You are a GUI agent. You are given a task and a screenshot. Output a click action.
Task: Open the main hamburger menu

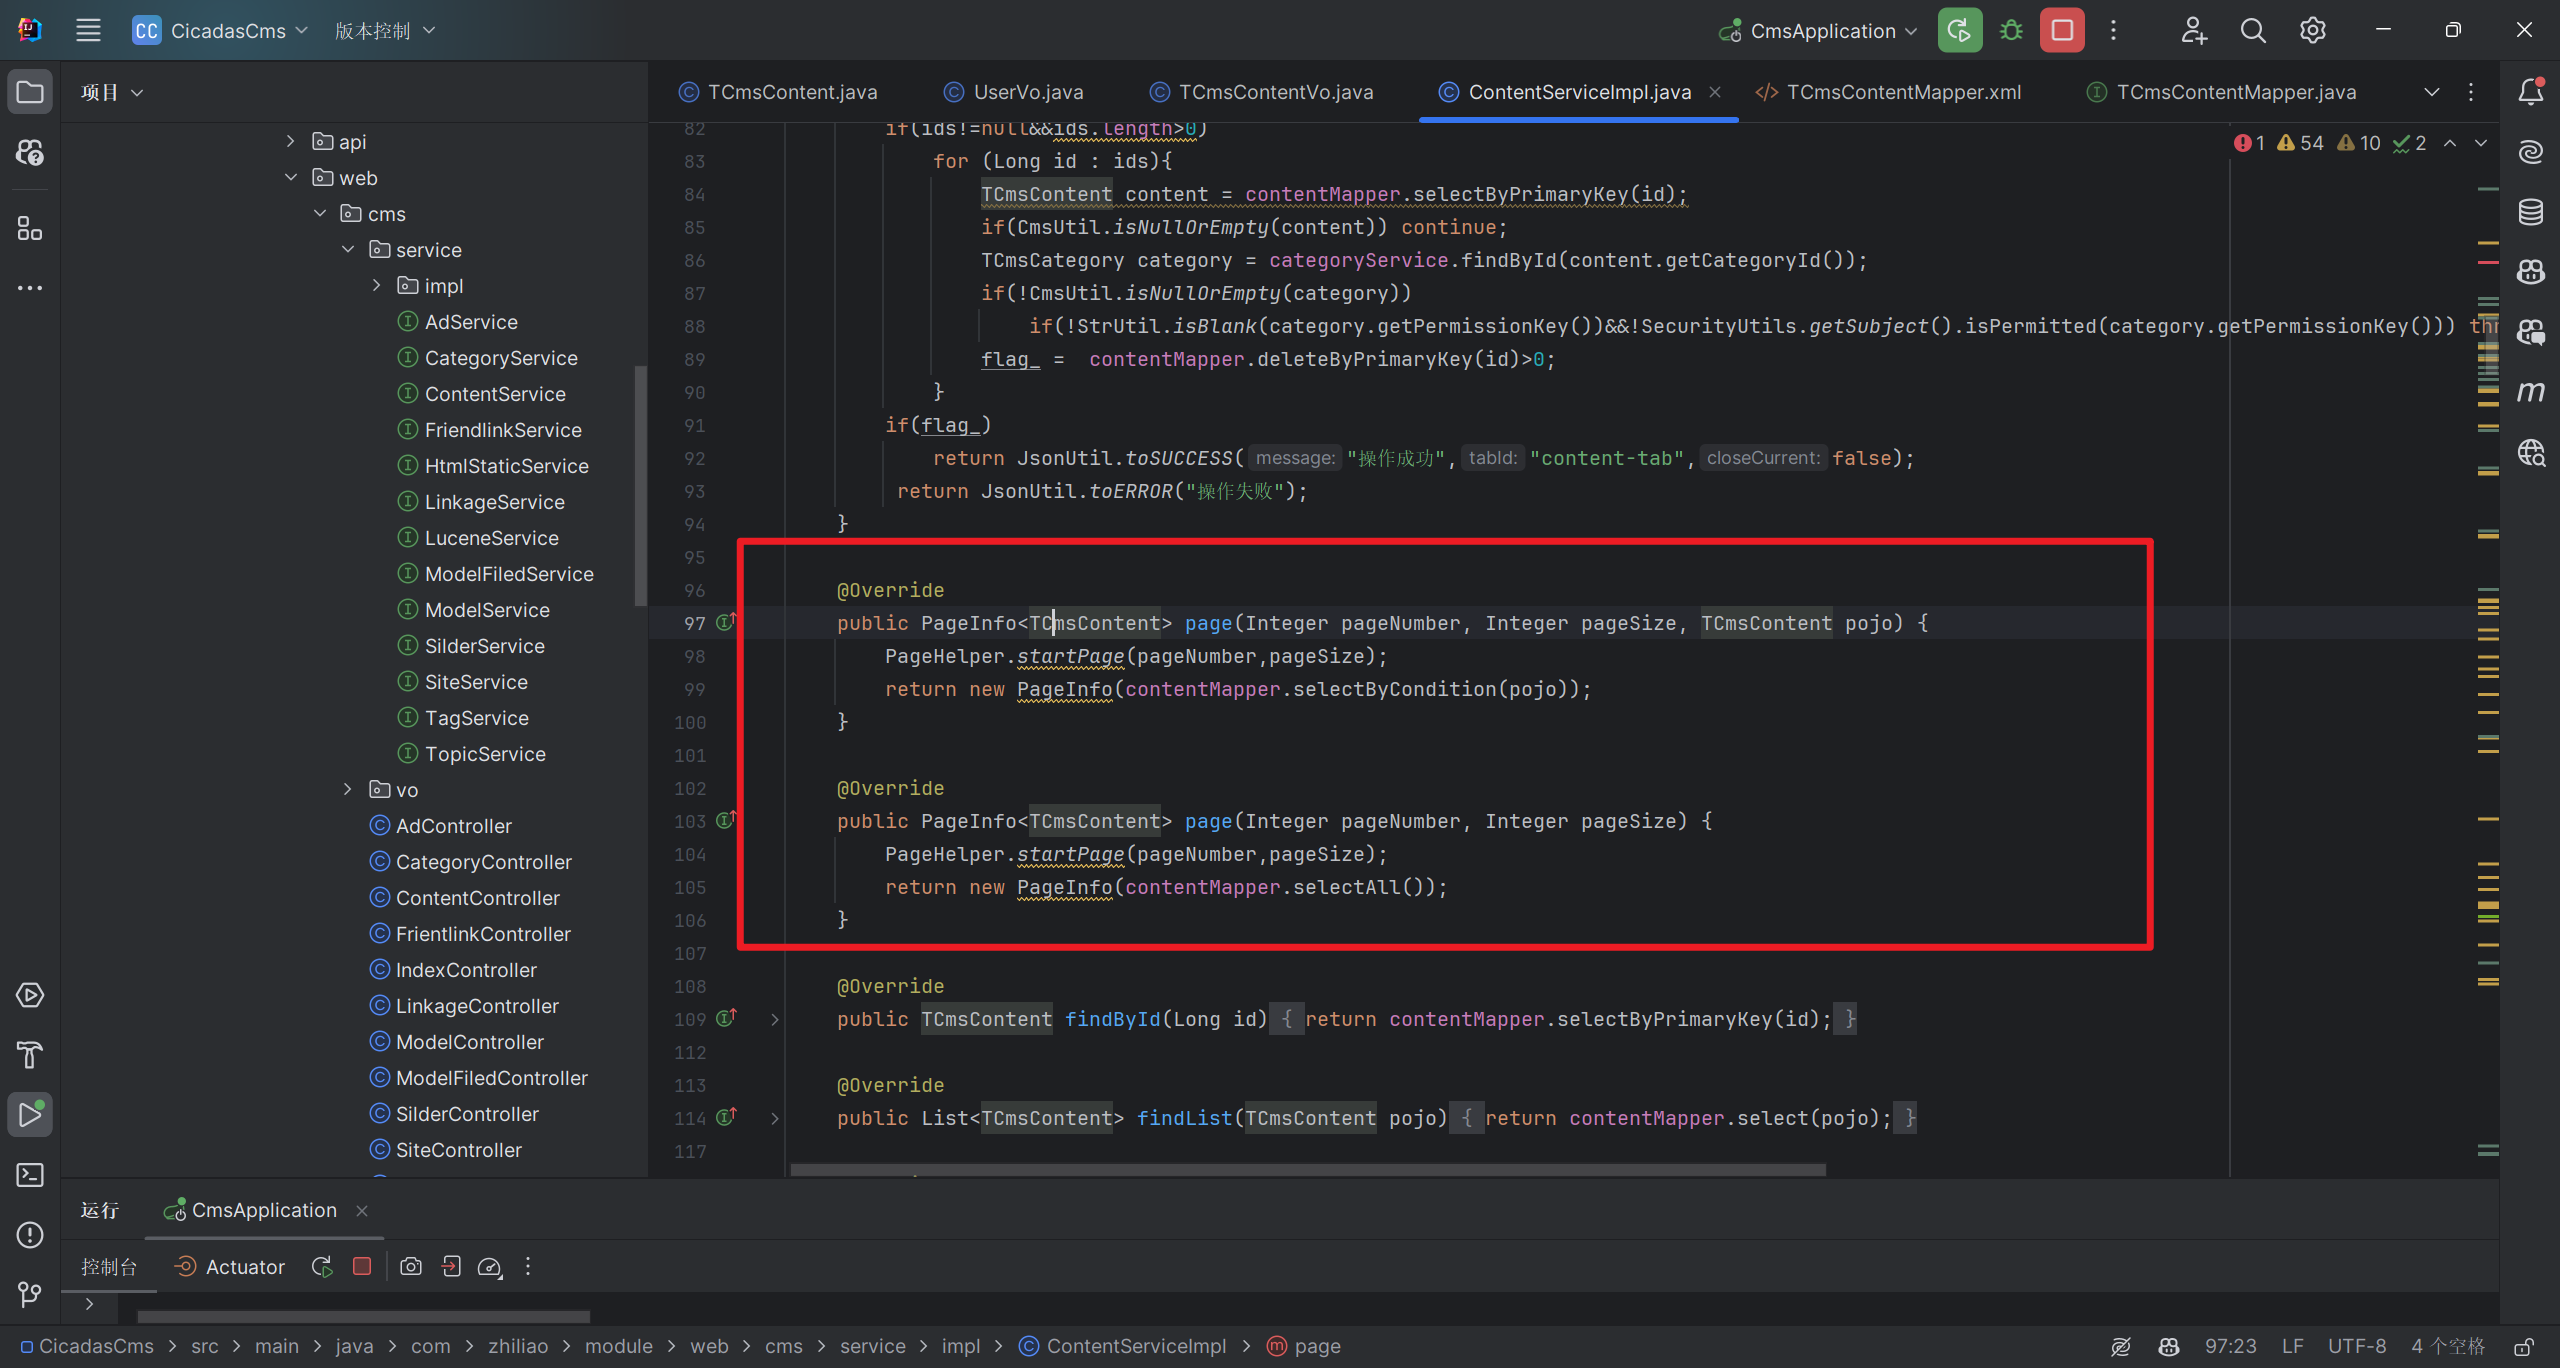(88, 30)
